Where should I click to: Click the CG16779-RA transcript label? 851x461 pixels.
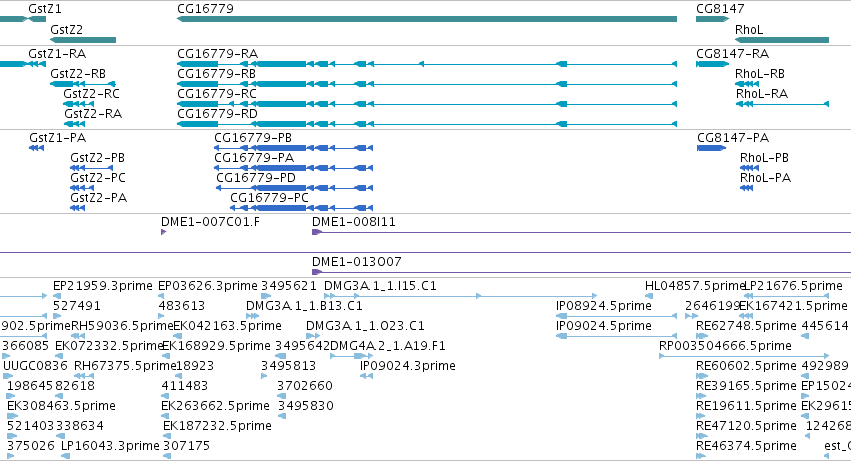(x=217, y=54)
